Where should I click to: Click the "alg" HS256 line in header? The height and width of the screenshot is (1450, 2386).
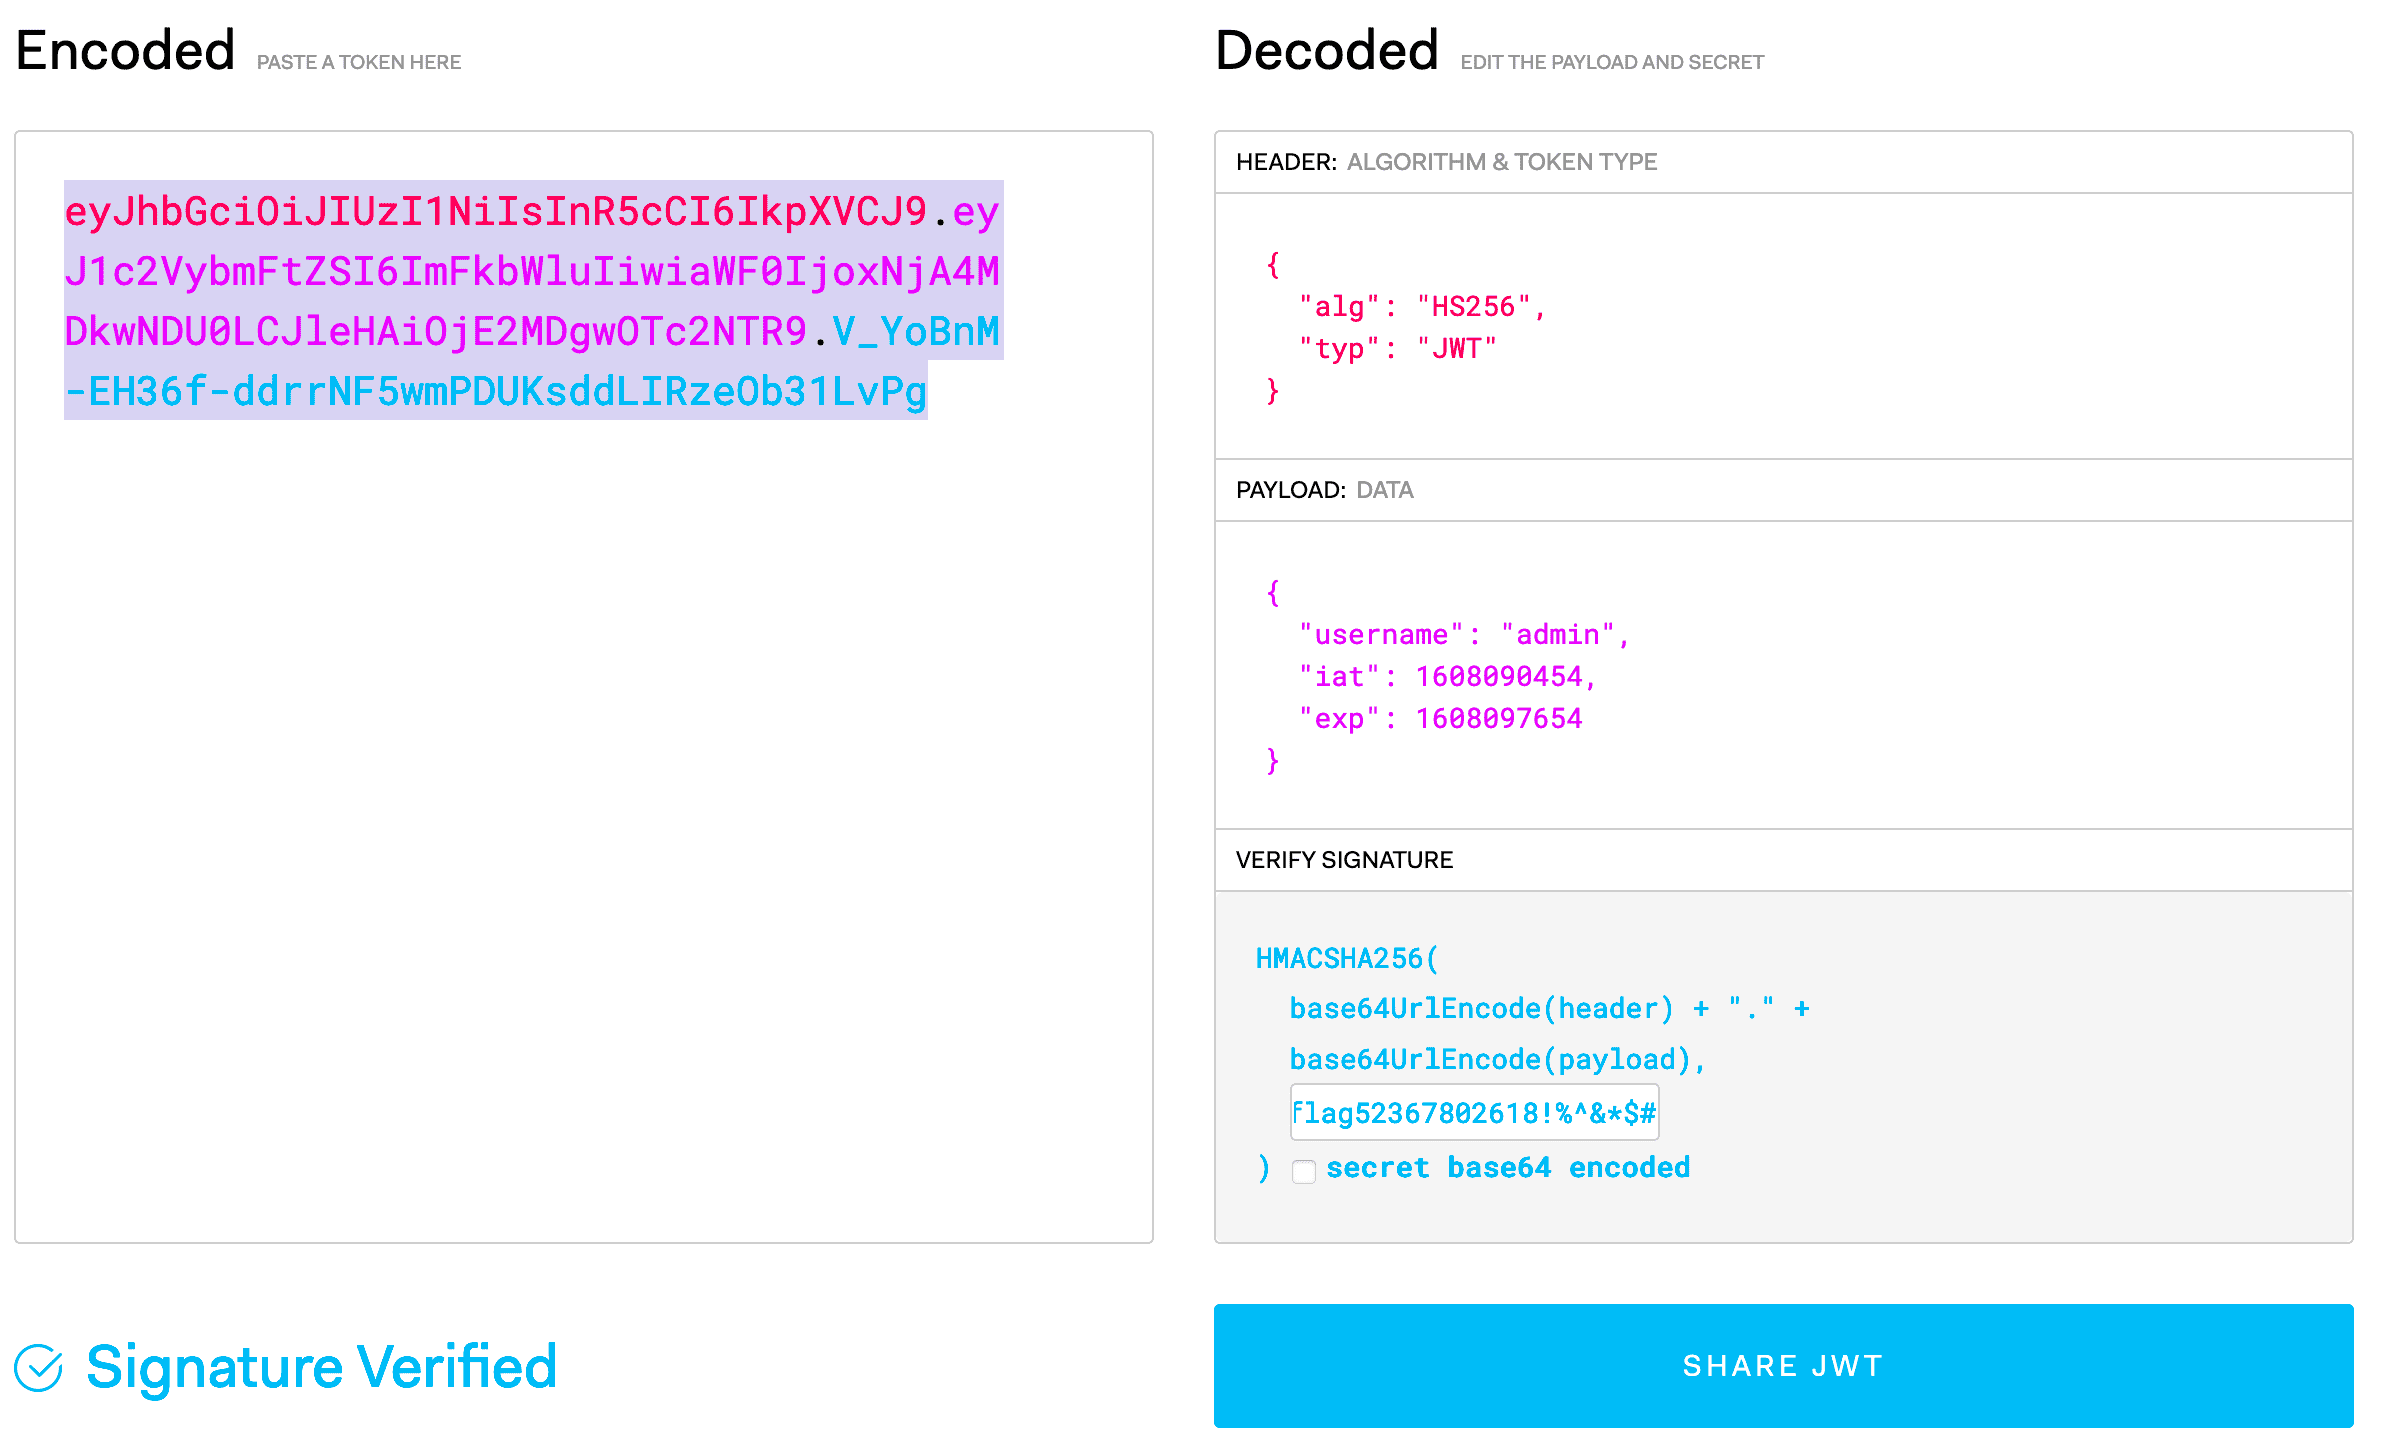(x=1421, y=307)
